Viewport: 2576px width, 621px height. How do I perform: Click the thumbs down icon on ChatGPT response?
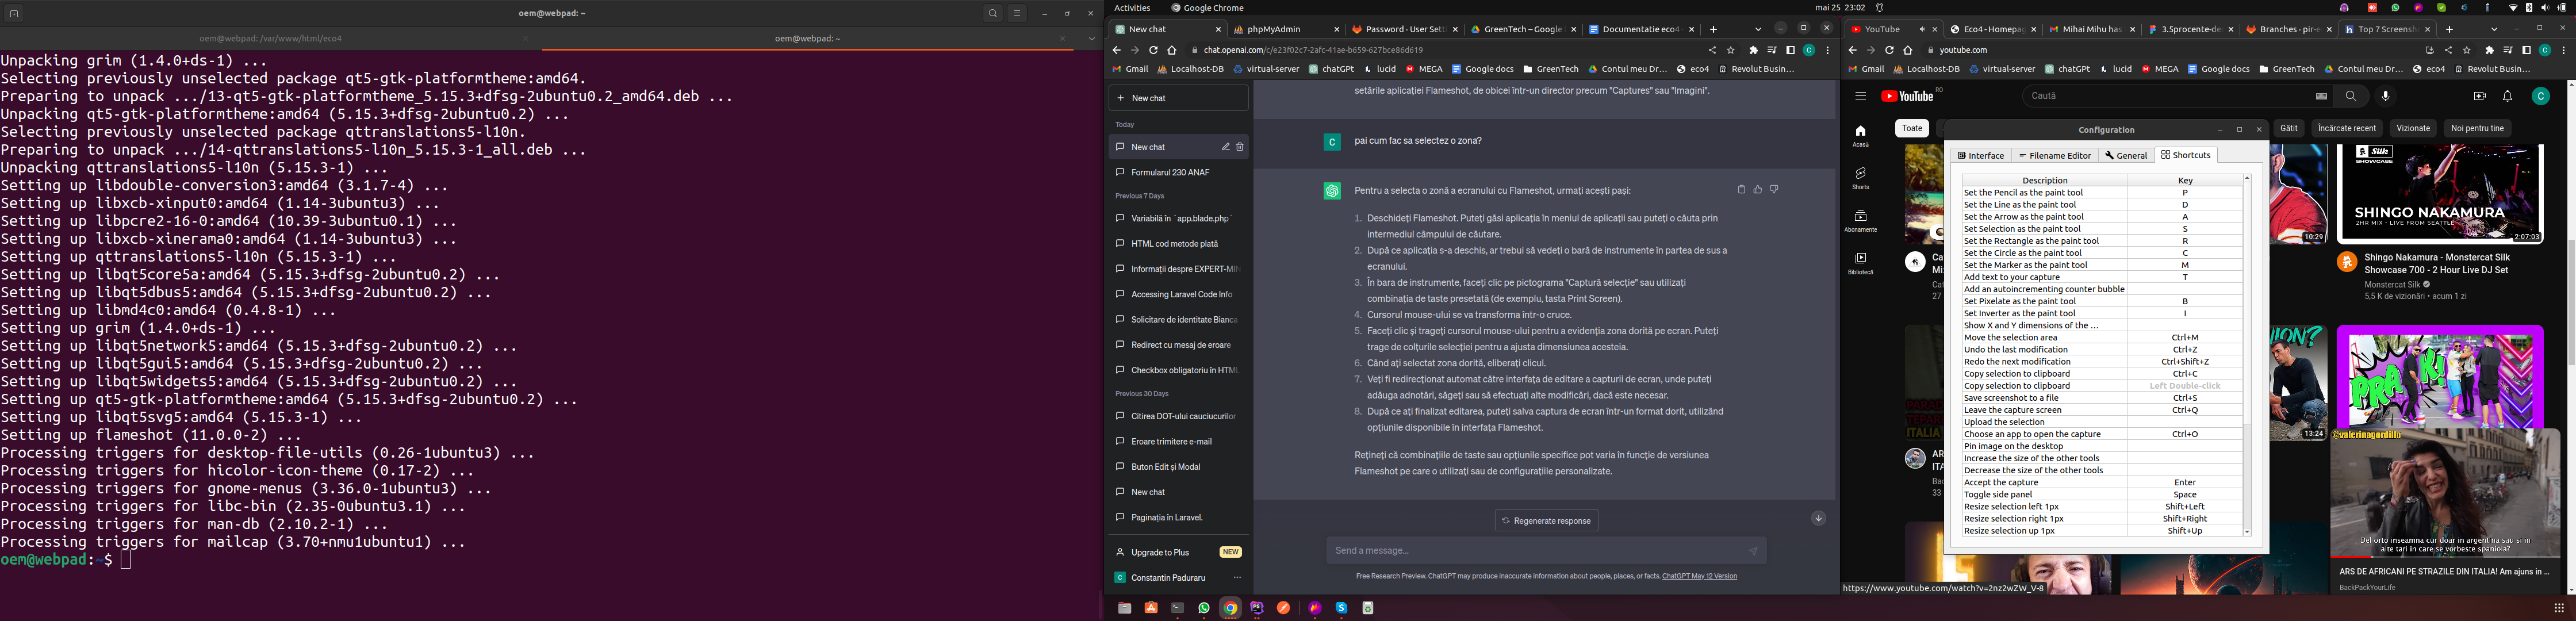(1773, 189)
